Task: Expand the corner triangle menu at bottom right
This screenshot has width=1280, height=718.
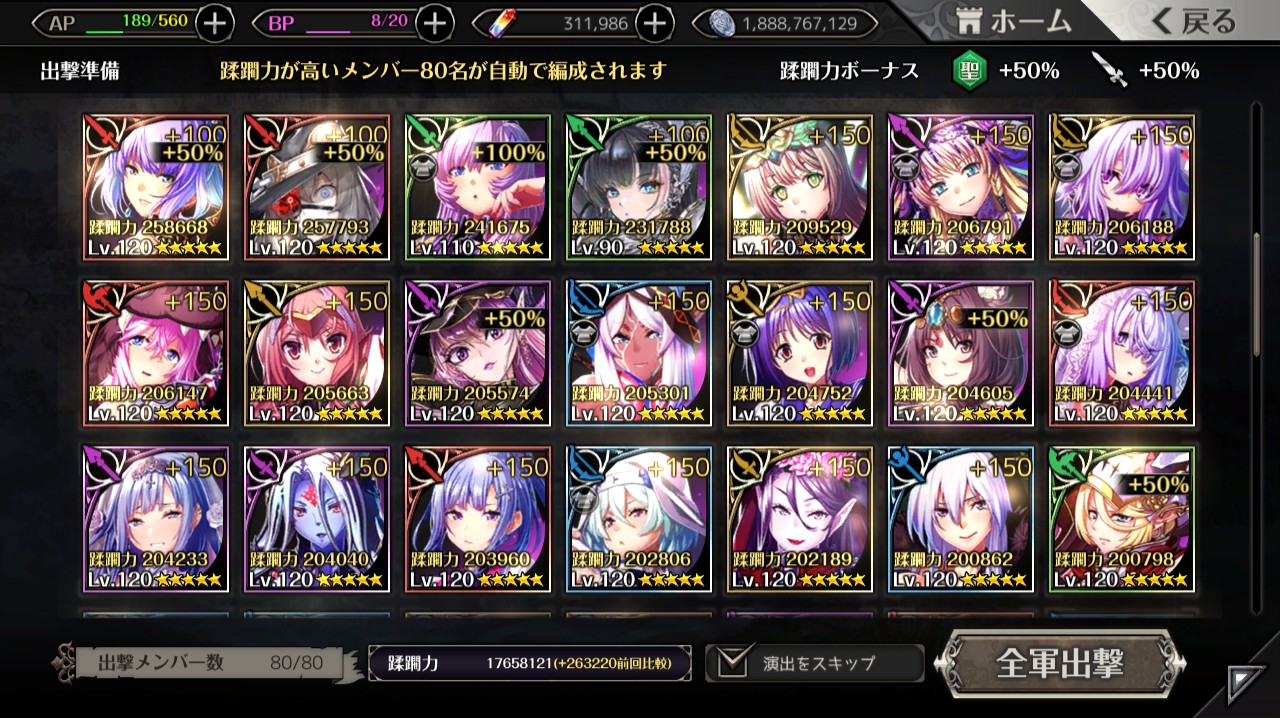Action: [1245, 684]
